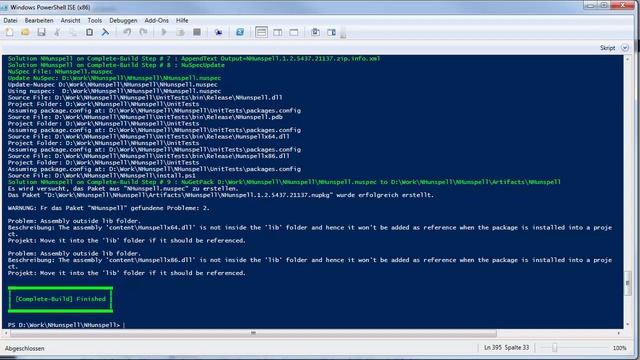
Task: Open the Bearbeiten menu
Action: pos(39,20)
